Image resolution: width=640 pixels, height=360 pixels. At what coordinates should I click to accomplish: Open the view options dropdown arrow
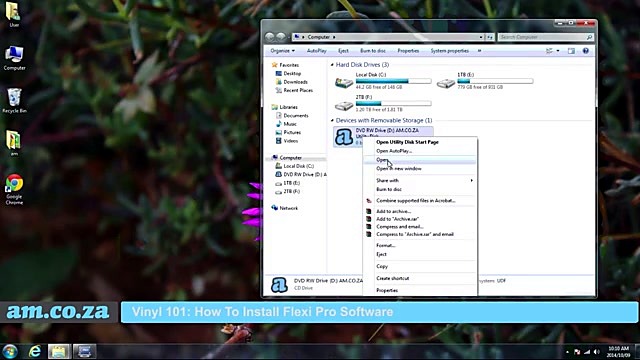558,51
